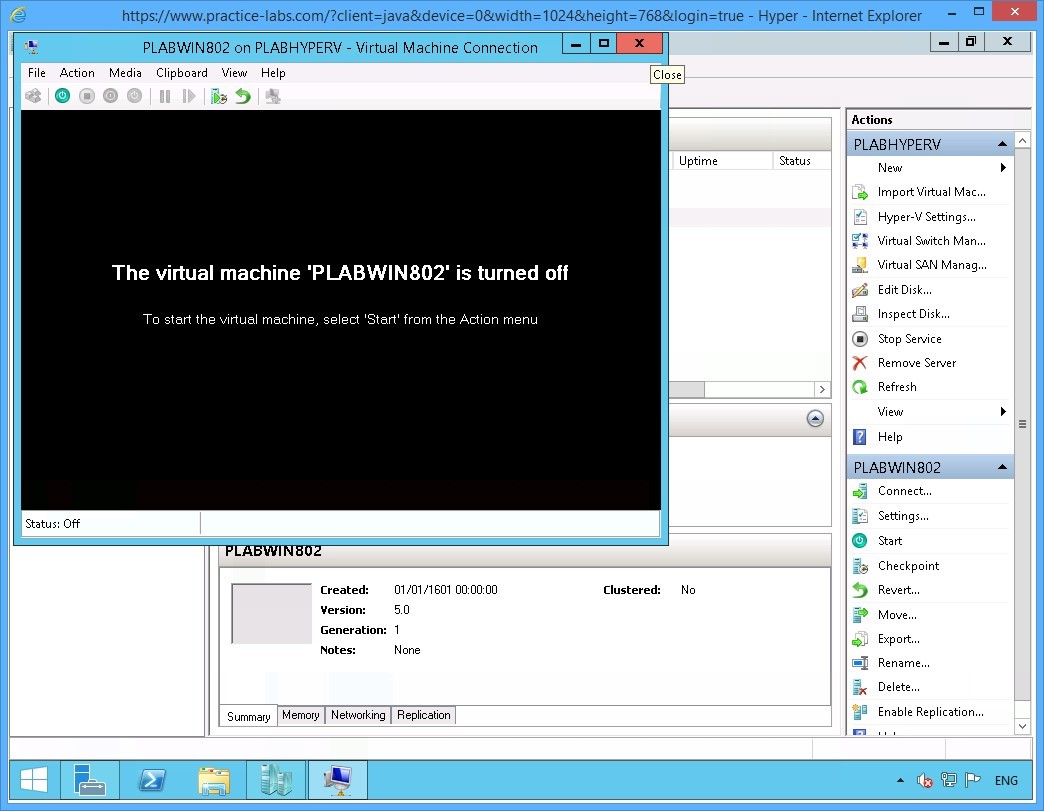Viewport: 1044px width, 811px height.
Task: Collapse the PLABHYPERV actions section
Action: coord(1003,142)
